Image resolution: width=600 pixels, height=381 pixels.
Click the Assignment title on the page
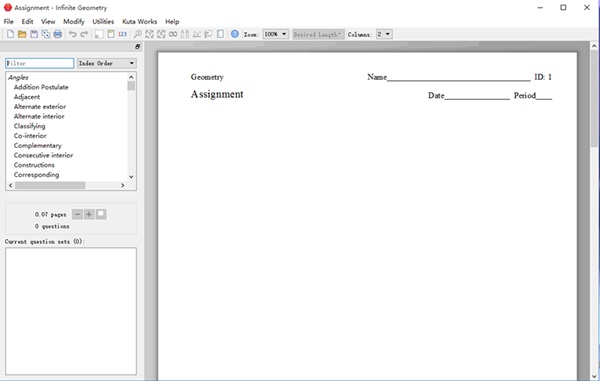217,94
